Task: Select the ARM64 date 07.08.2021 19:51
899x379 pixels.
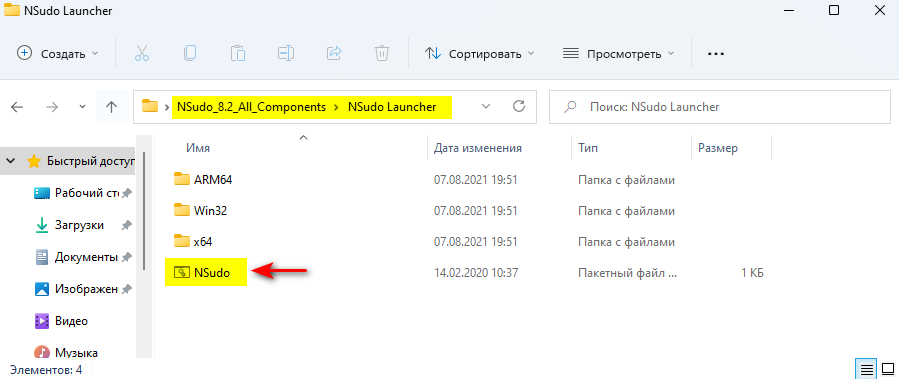Action: (x=476, y=179)
